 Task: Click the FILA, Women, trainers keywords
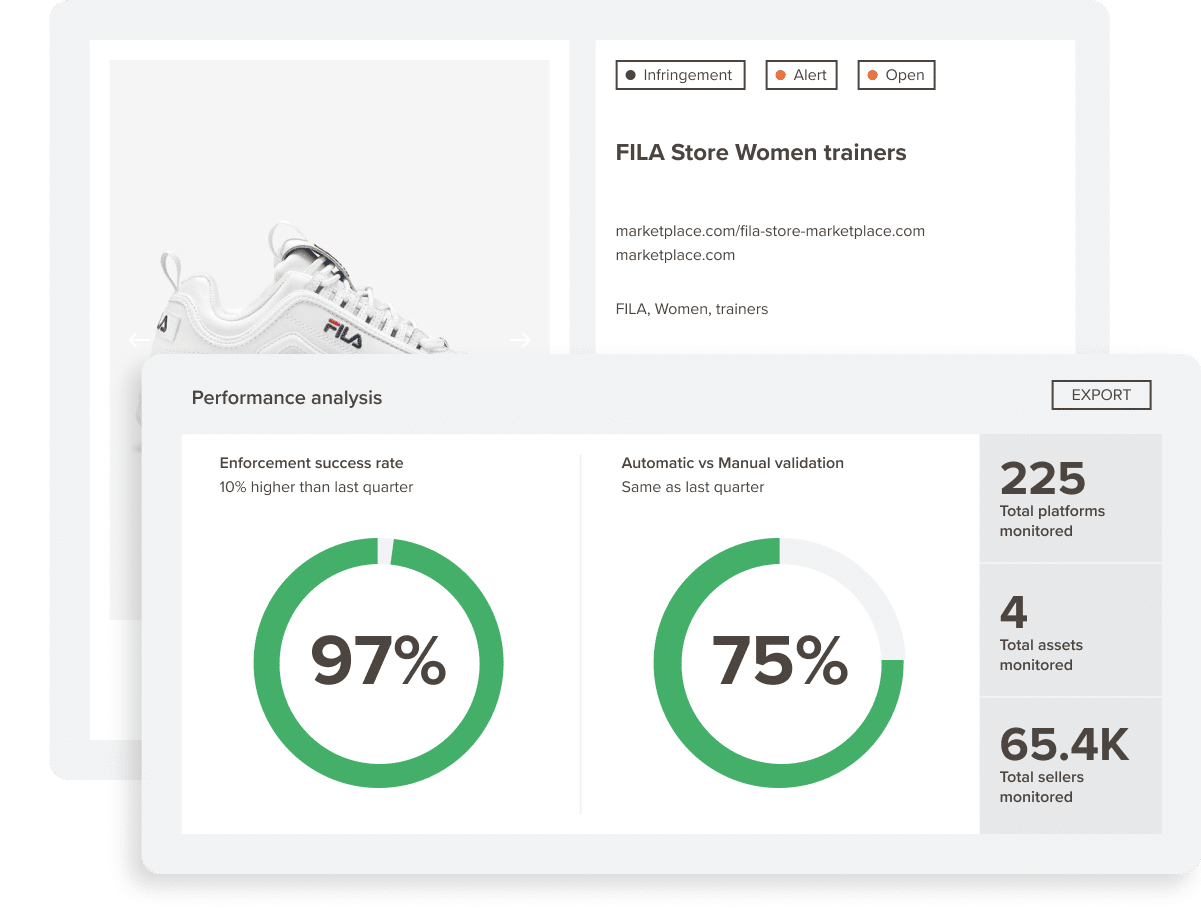[692, 309]
